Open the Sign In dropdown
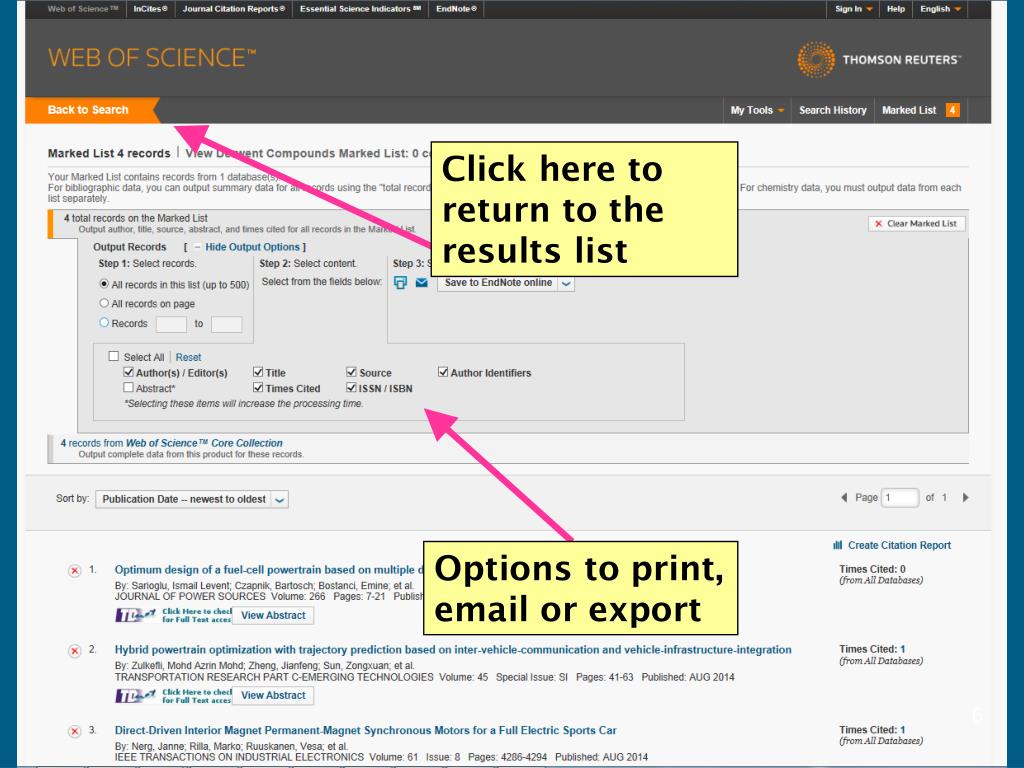Screen dimensions: 1024x768 click(x=853, y=9)
